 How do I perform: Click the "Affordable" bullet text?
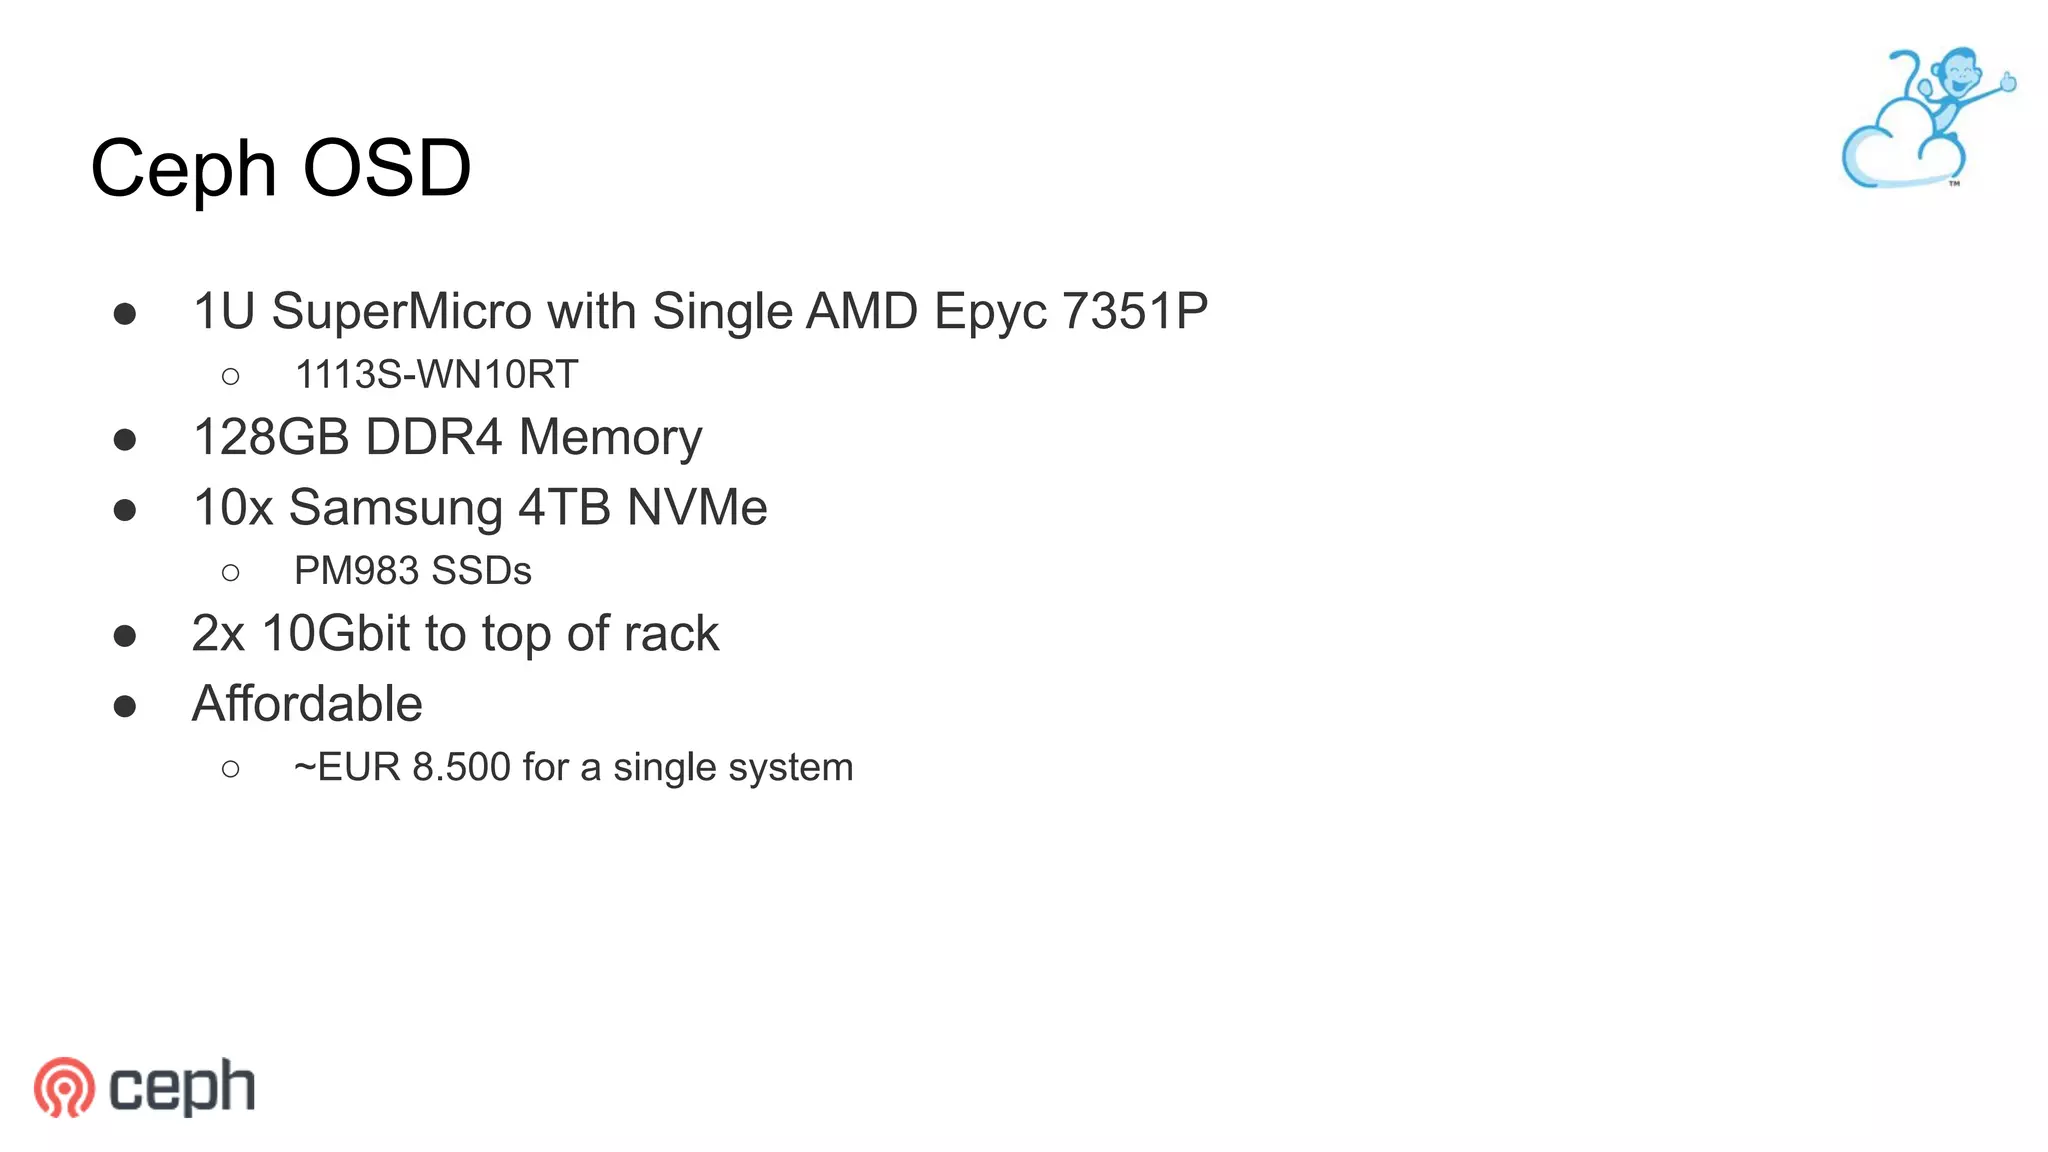point(307,704)
